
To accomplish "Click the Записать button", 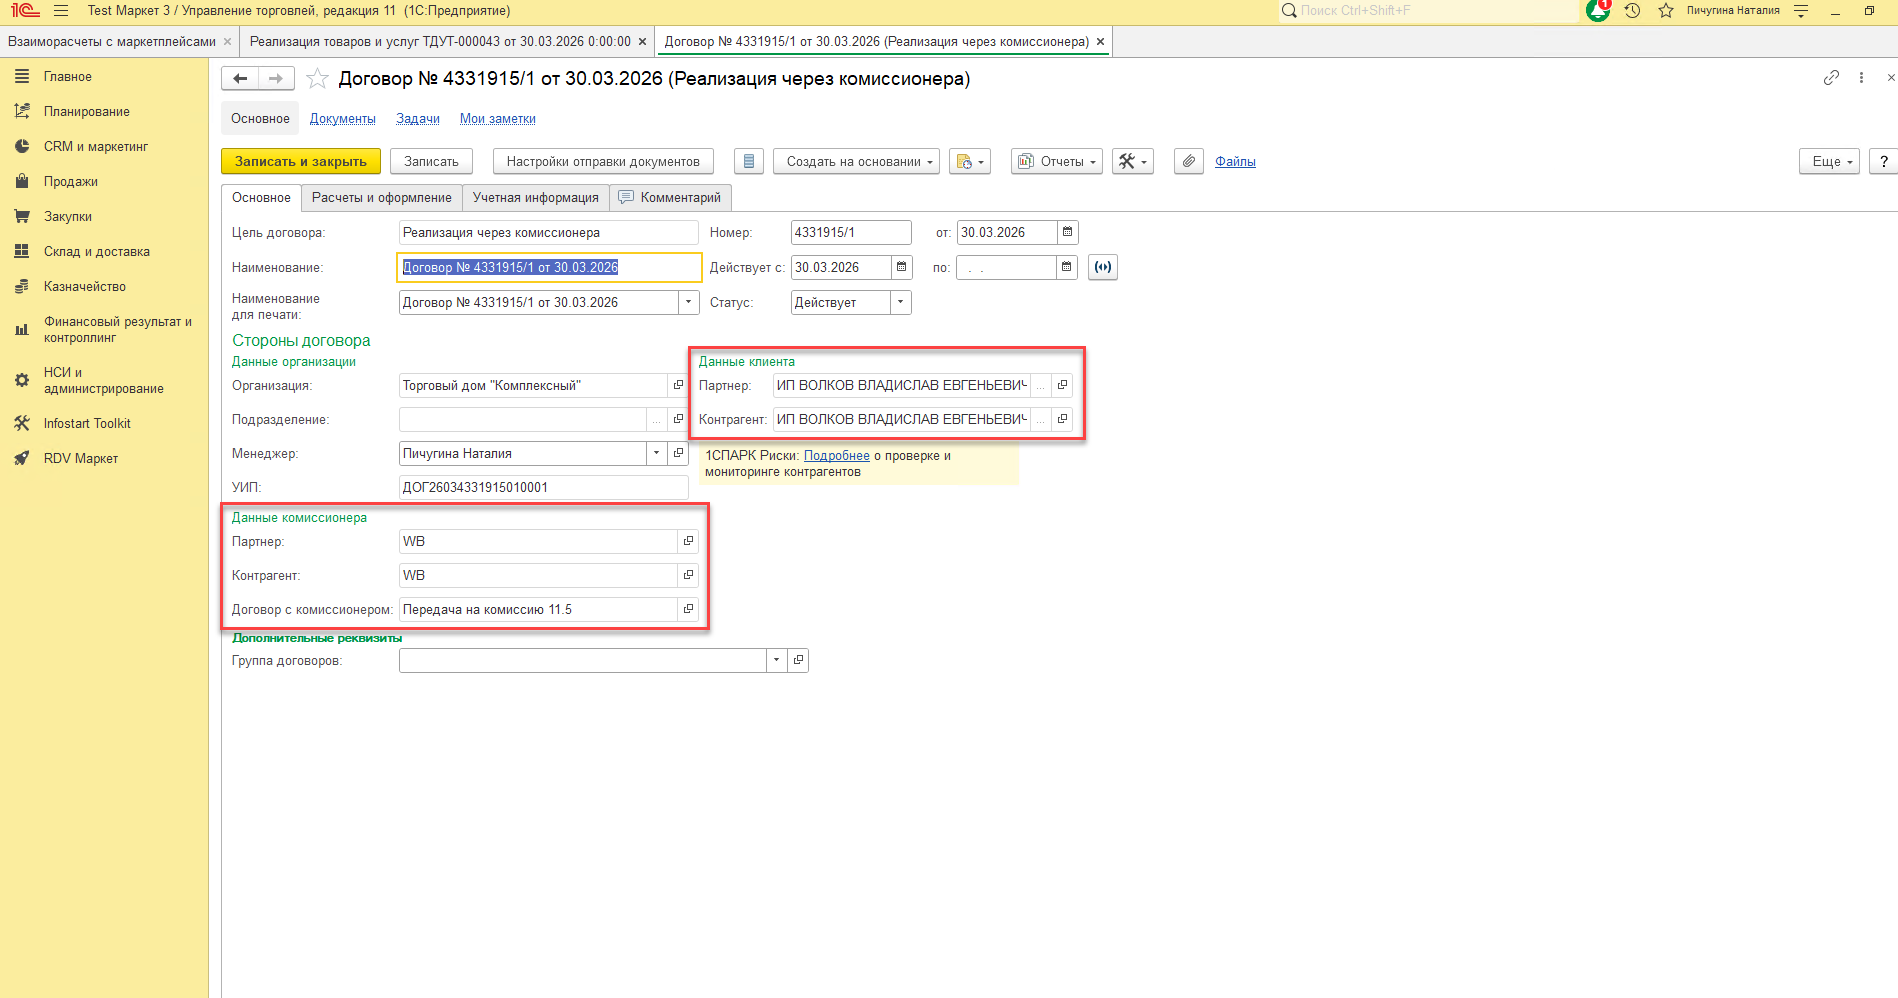I will (431, 161).
